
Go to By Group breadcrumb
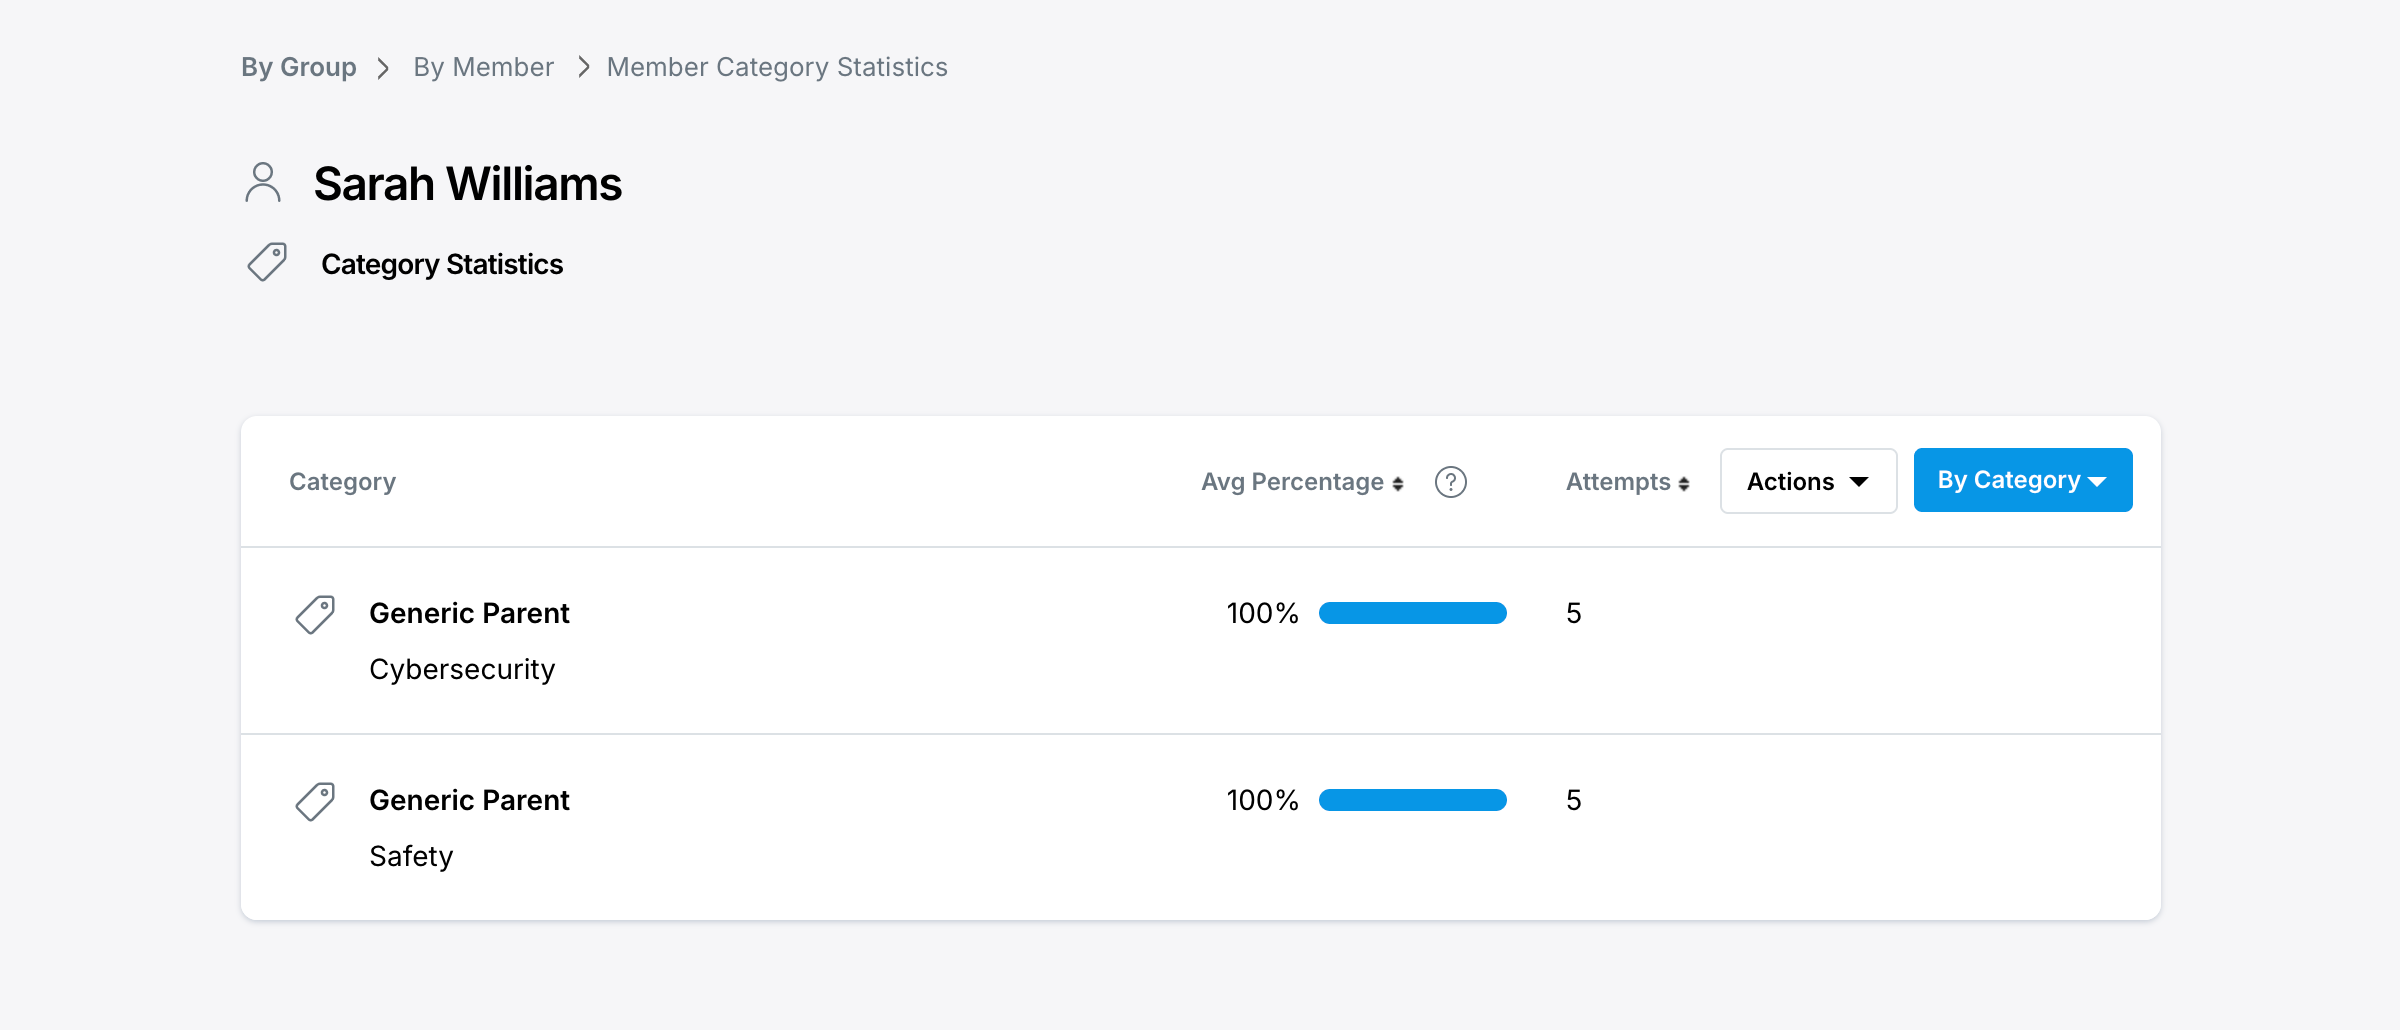coord(298,67)
